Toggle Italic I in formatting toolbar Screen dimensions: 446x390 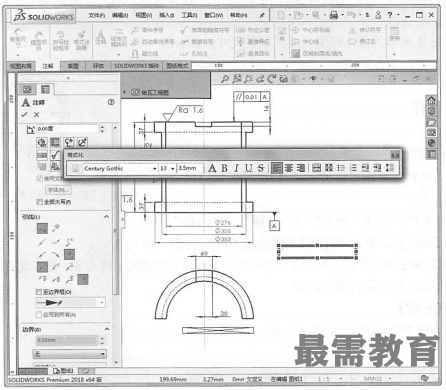pos(236,168)
